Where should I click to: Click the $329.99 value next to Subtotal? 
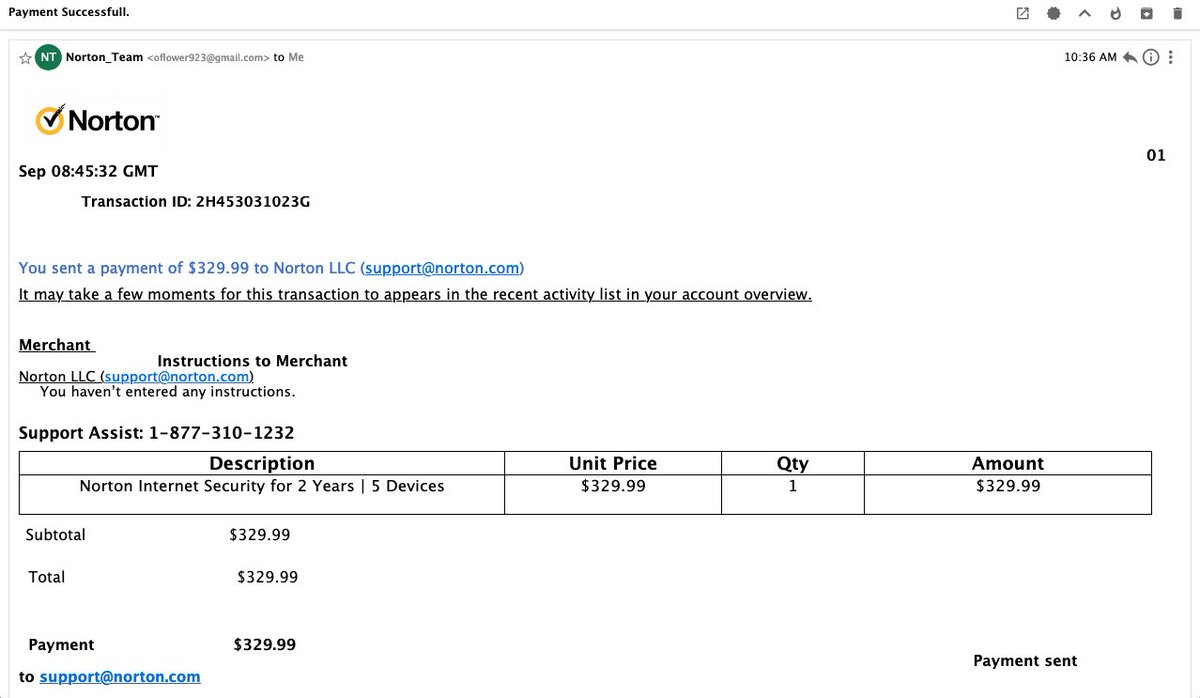(260, 535)
